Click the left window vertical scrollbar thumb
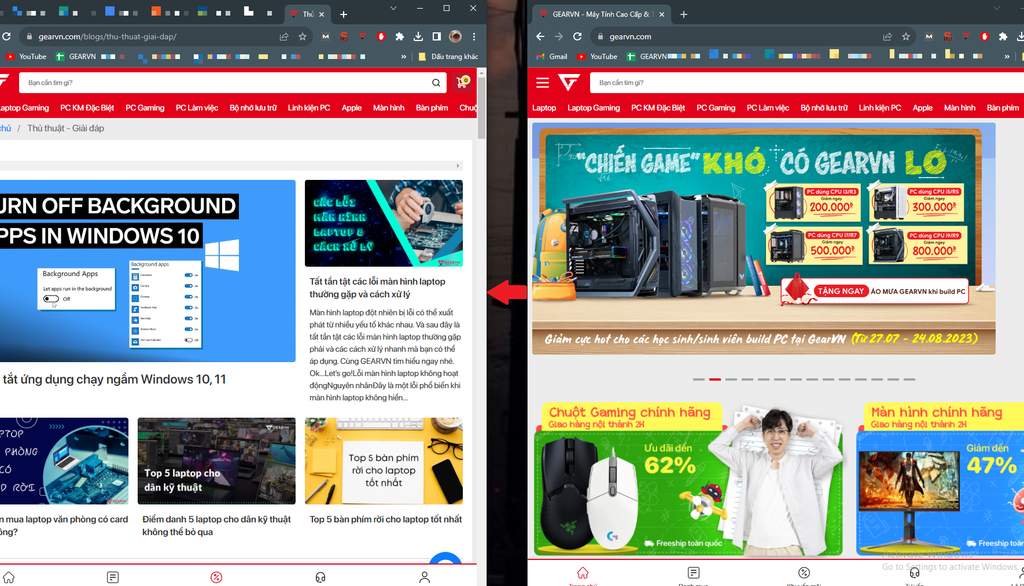This screenshot has width=1024, height=586. (481, 108)
